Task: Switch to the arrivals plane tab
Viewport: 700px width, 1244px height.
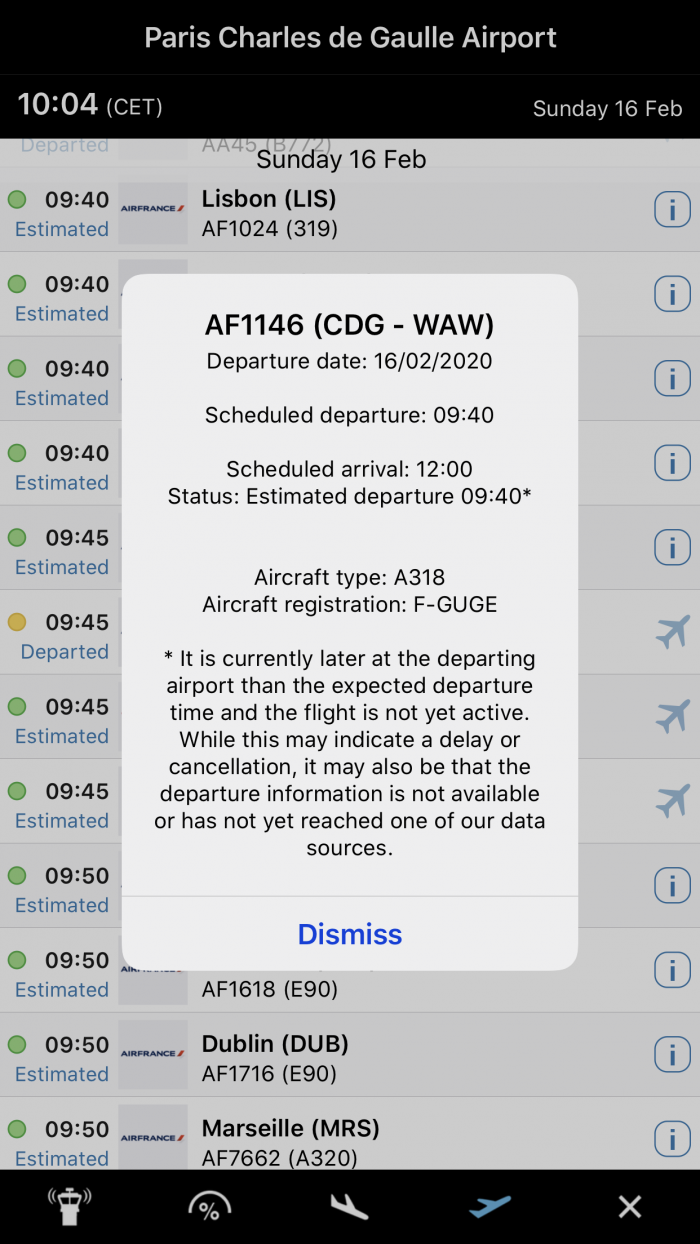Action: click(x=349, y=1207)
